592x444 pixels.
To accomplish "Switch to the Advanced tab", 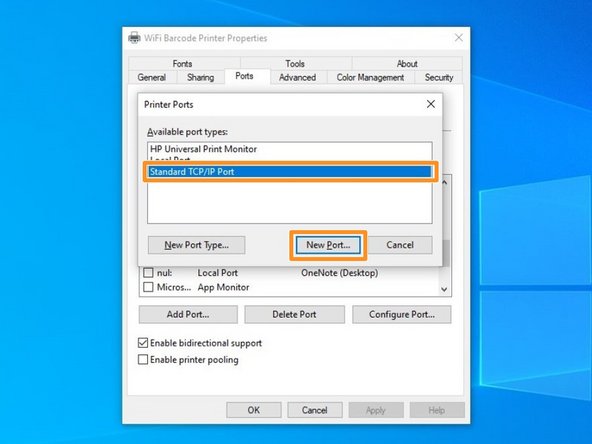I will (x=298, y=77).
